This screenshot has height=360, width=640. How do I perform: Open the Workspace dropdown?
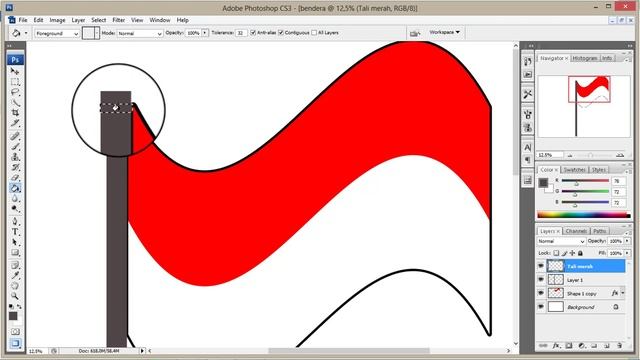click(444, 32)
